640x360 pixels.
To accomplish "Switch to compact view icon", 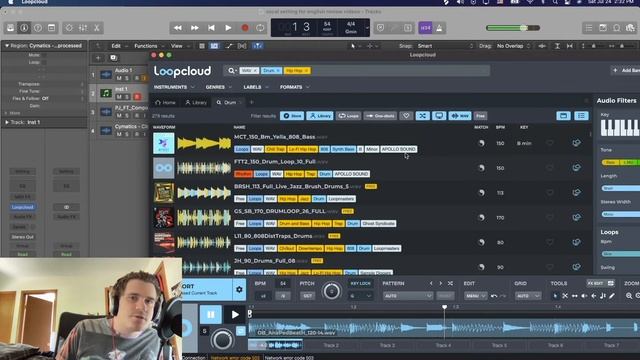I will (563, 116).
